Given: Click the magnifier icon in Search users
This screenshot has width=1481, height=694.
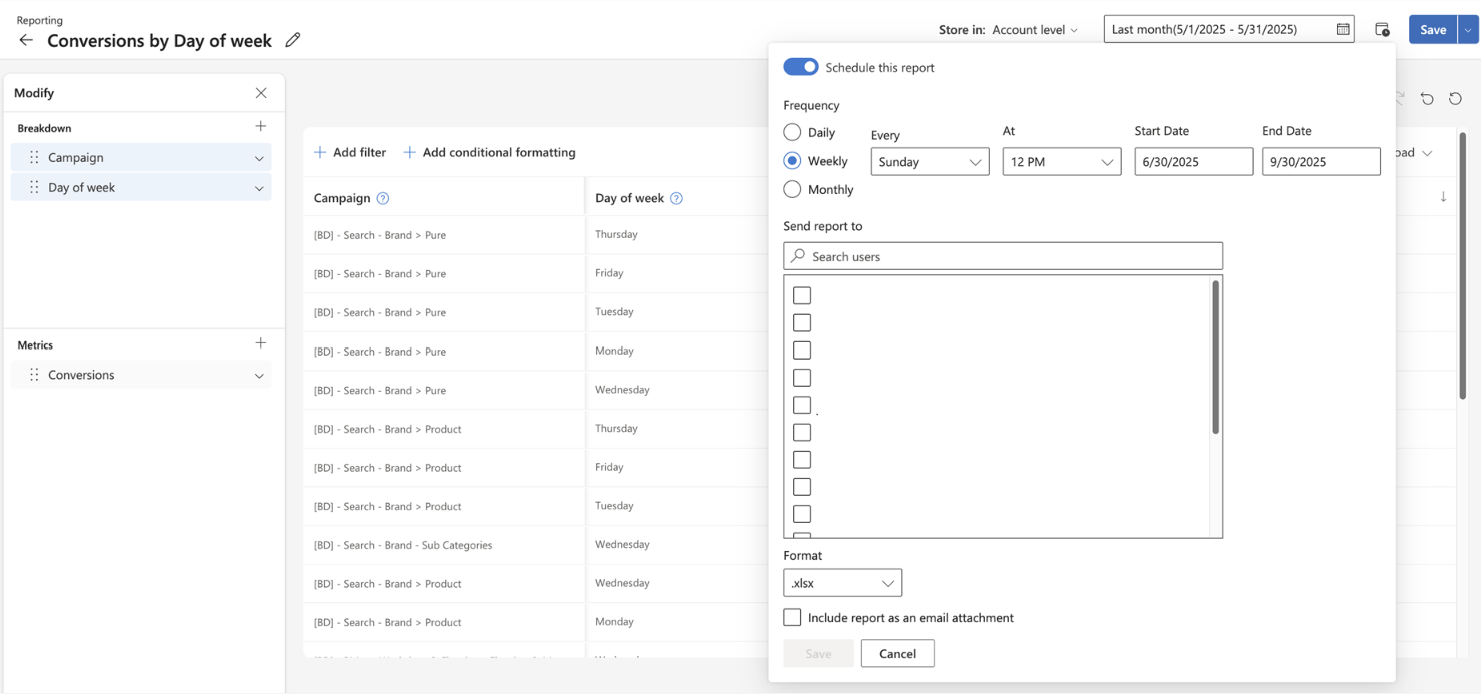Looking at the screenshot, I should click(x=798, y=256).
